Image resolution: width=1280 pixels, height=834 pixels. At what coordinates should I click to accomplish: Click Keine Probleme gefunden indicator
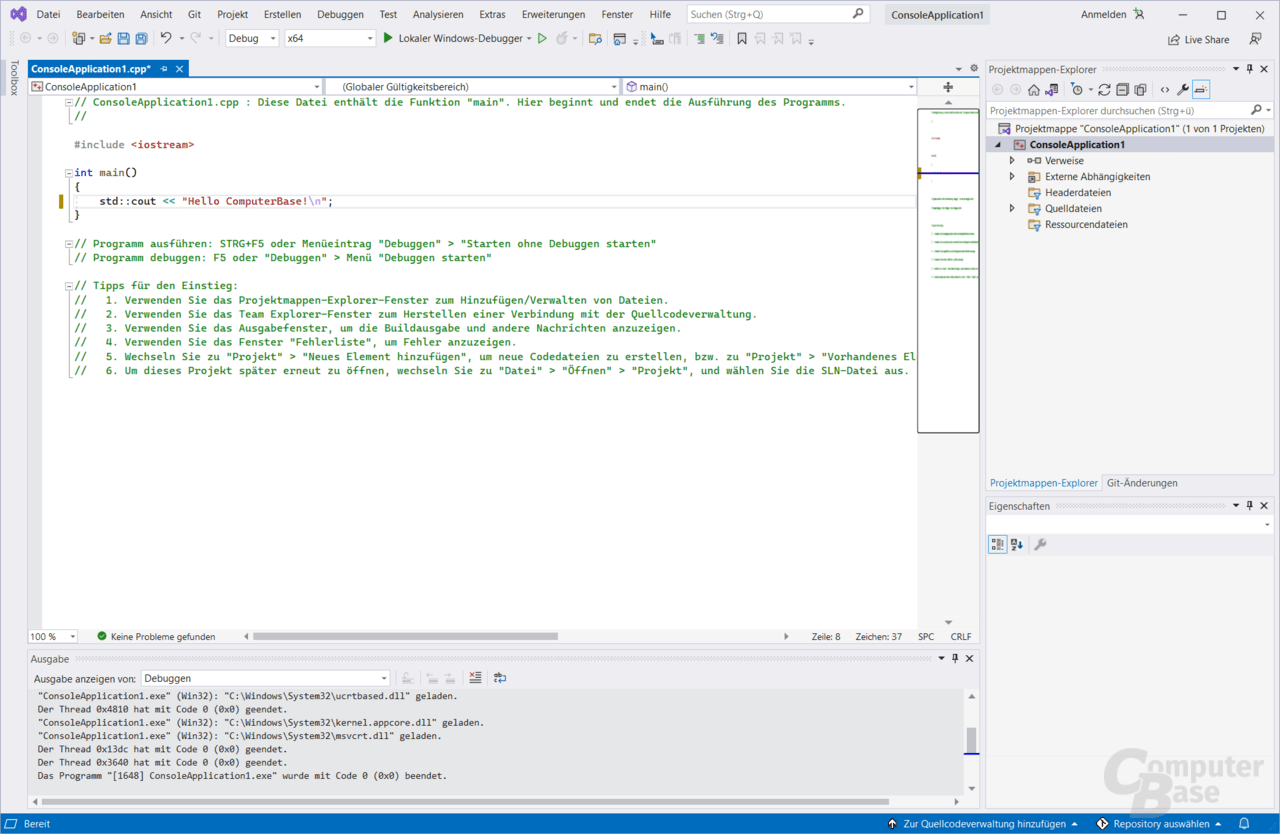(156, 636)
